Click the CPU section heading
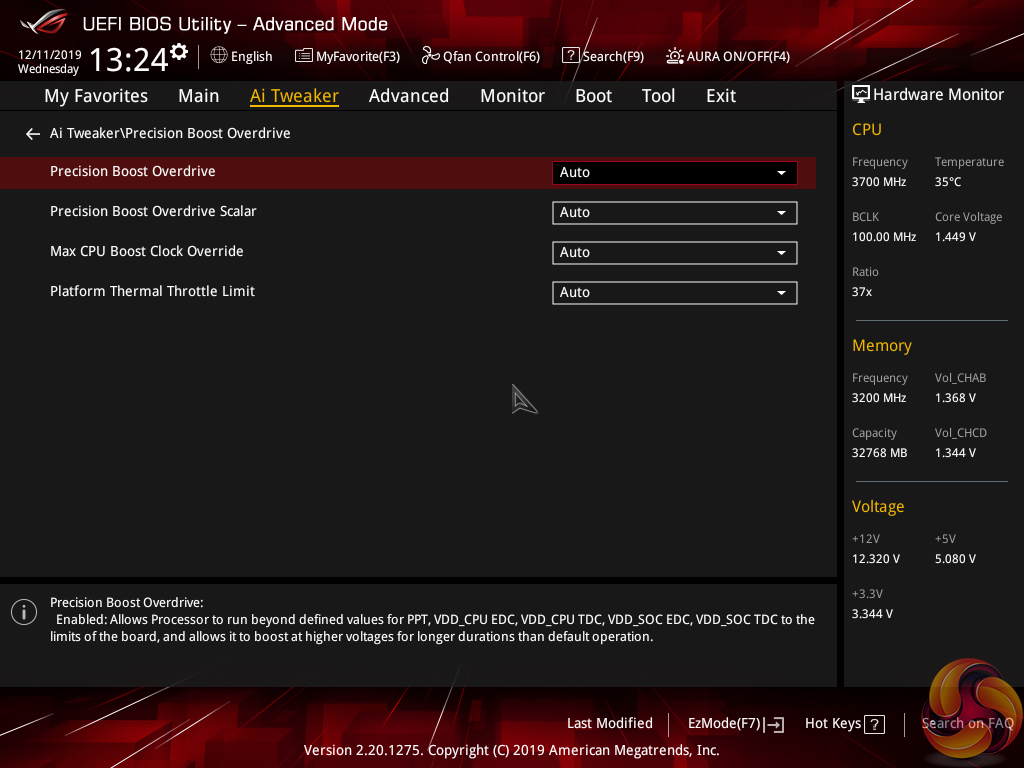This screenshot has height=768, width=1024. (x=867, y=129)
